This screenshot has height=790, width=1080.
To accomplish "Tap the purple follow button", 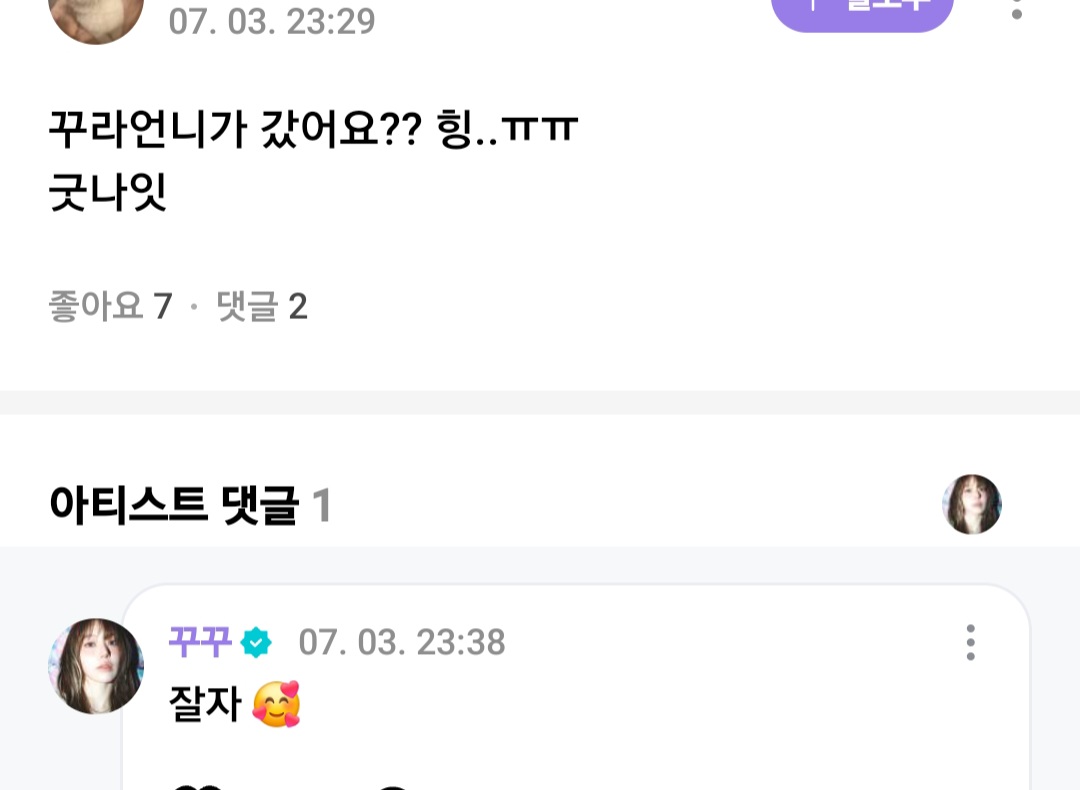I will point(862,12).
